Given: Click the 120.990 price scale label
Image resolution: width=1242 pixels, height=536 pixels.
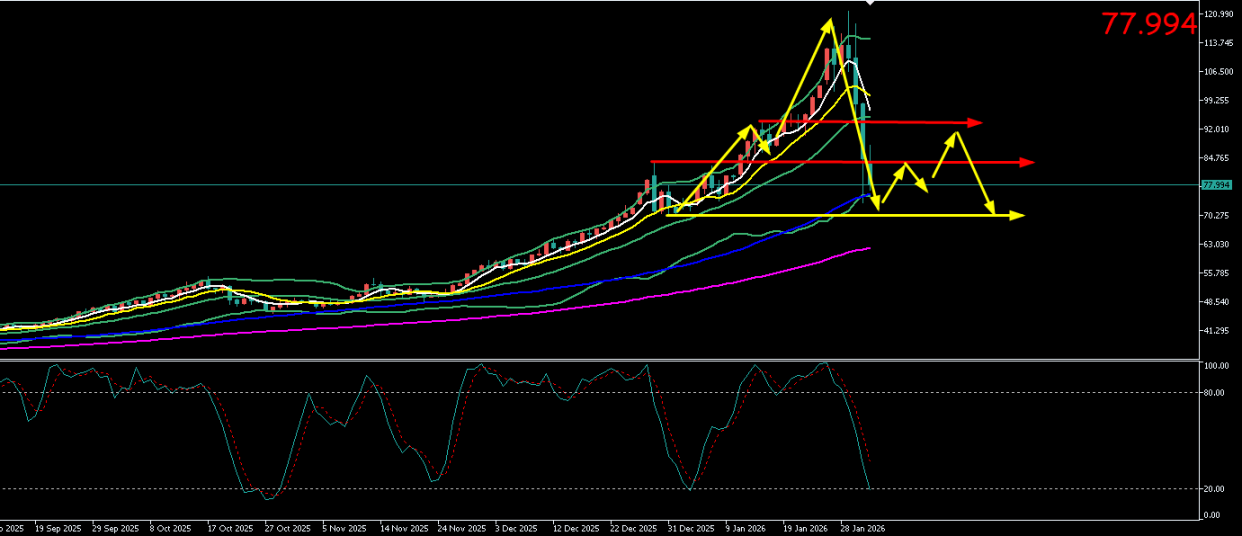Looking at the screenshot, I should click(x=1219, y=14).
